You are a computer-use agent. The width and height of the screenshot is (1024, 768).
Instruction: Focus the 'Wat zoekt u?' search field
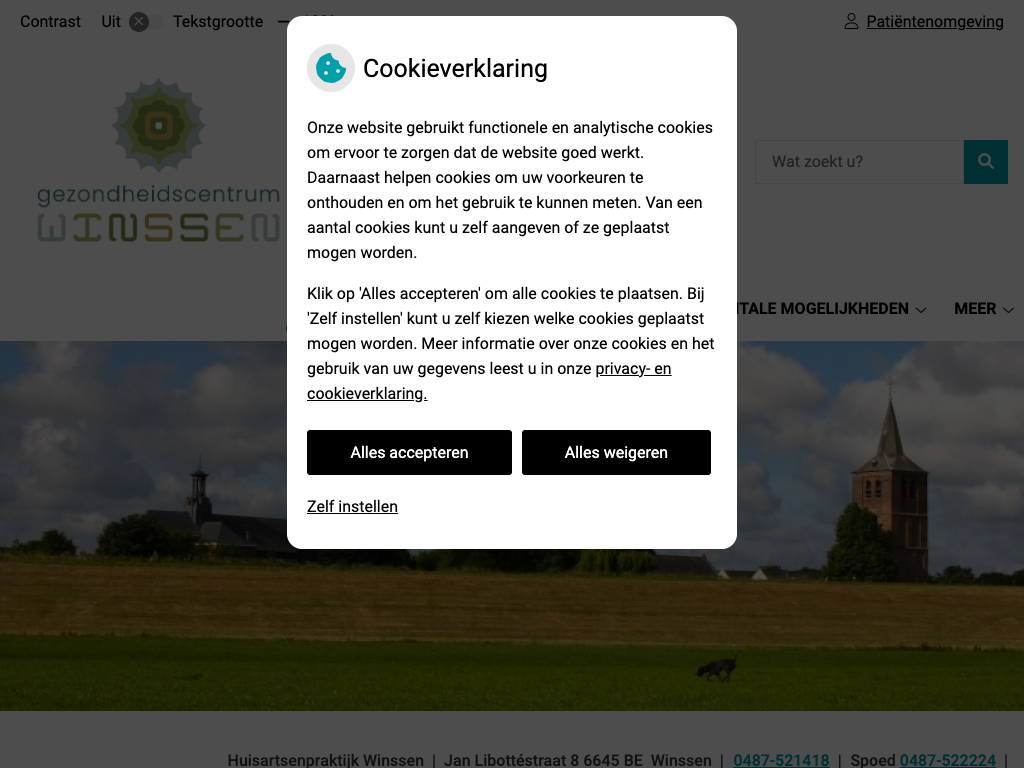(x=859, y=161)
